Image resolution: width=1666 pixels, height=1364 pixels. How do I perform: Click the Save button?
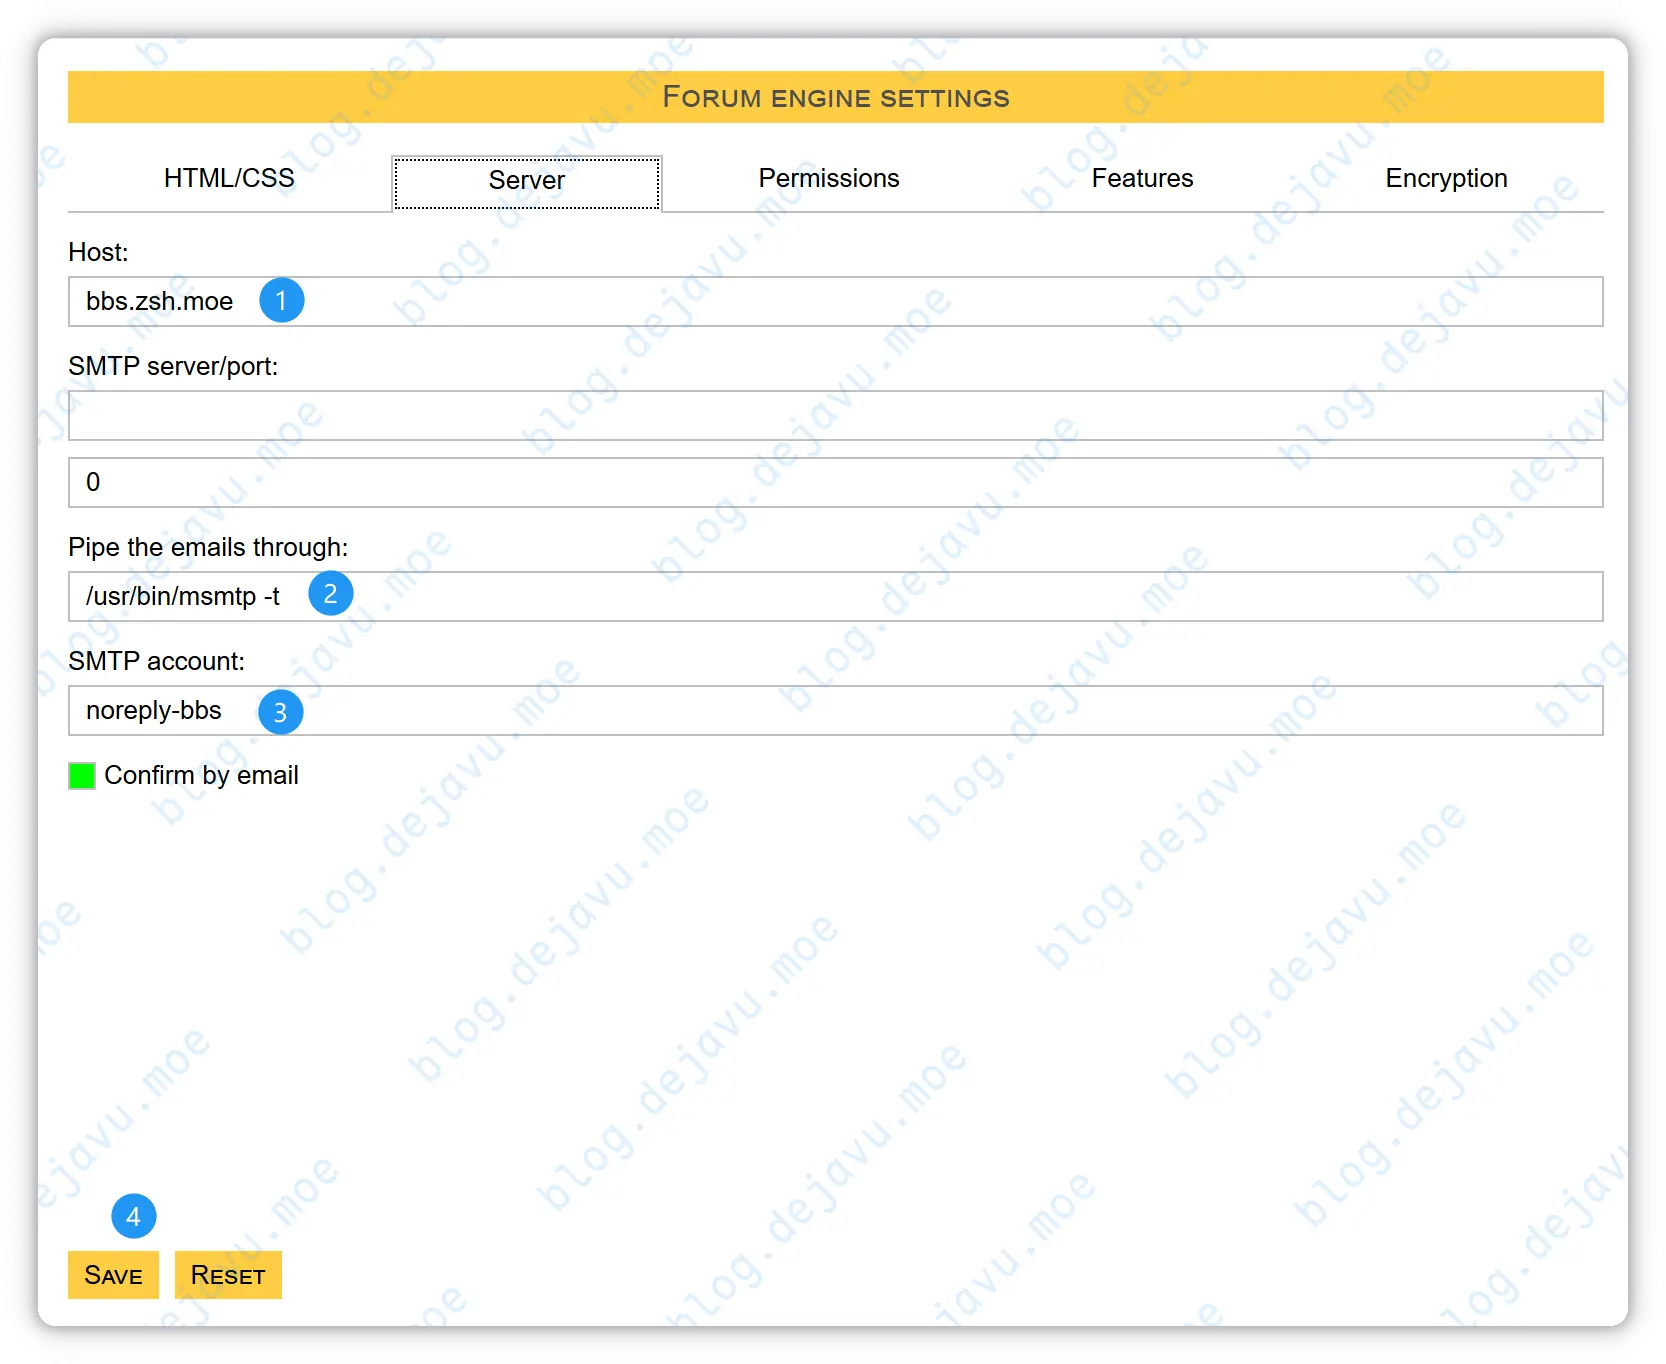tap(112, 1275)
